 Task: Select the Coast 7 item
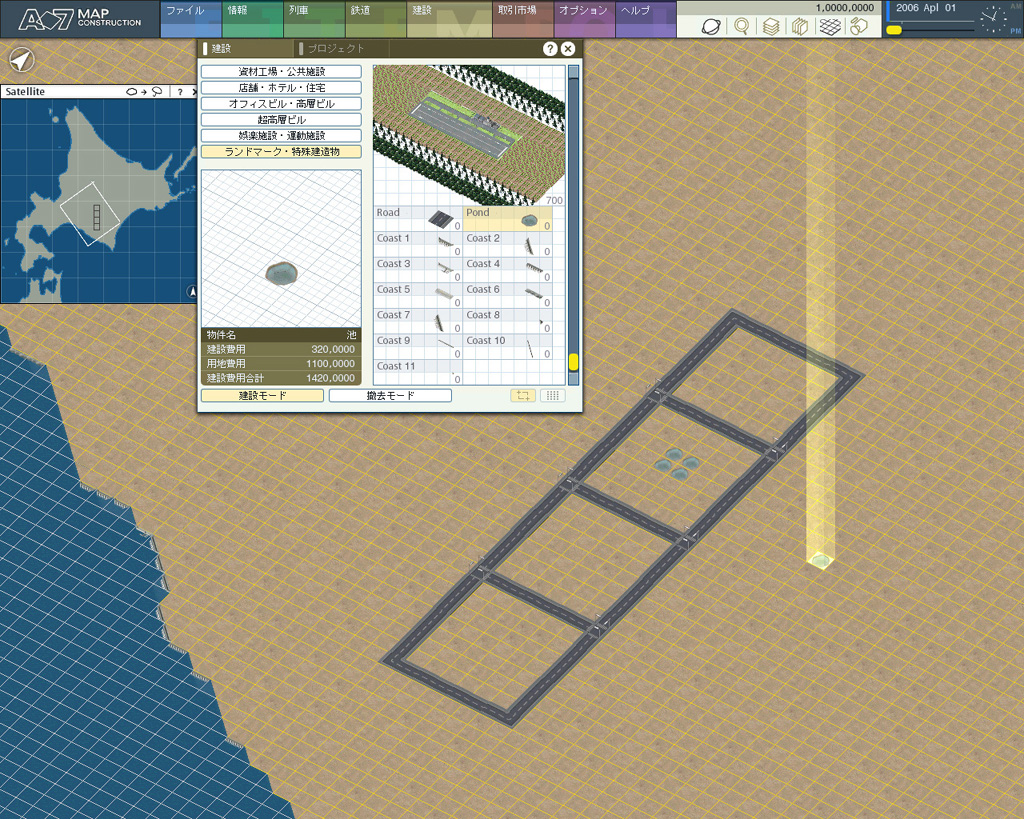418,321
